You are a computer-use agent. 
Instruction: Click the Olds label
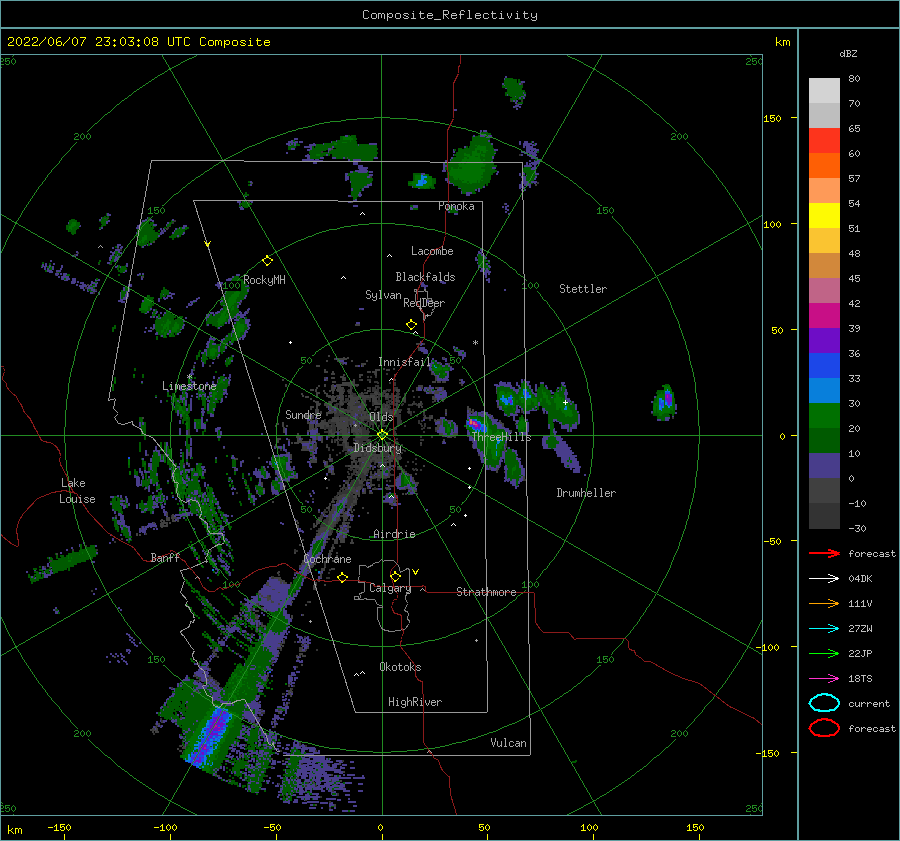(381, 417)
